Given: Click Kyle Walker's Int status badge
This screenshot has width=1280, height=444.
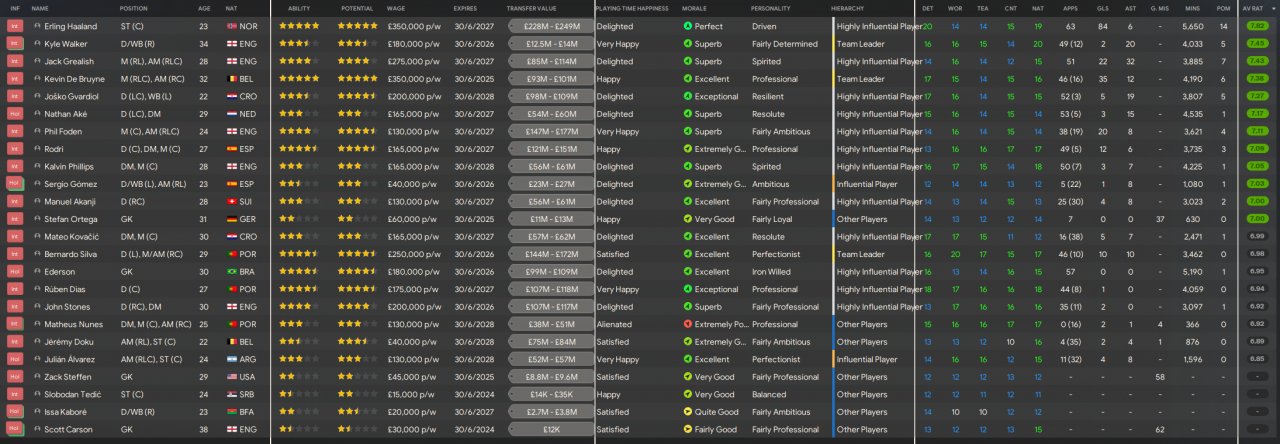Looking at the screenshot, I should point(14,44).
